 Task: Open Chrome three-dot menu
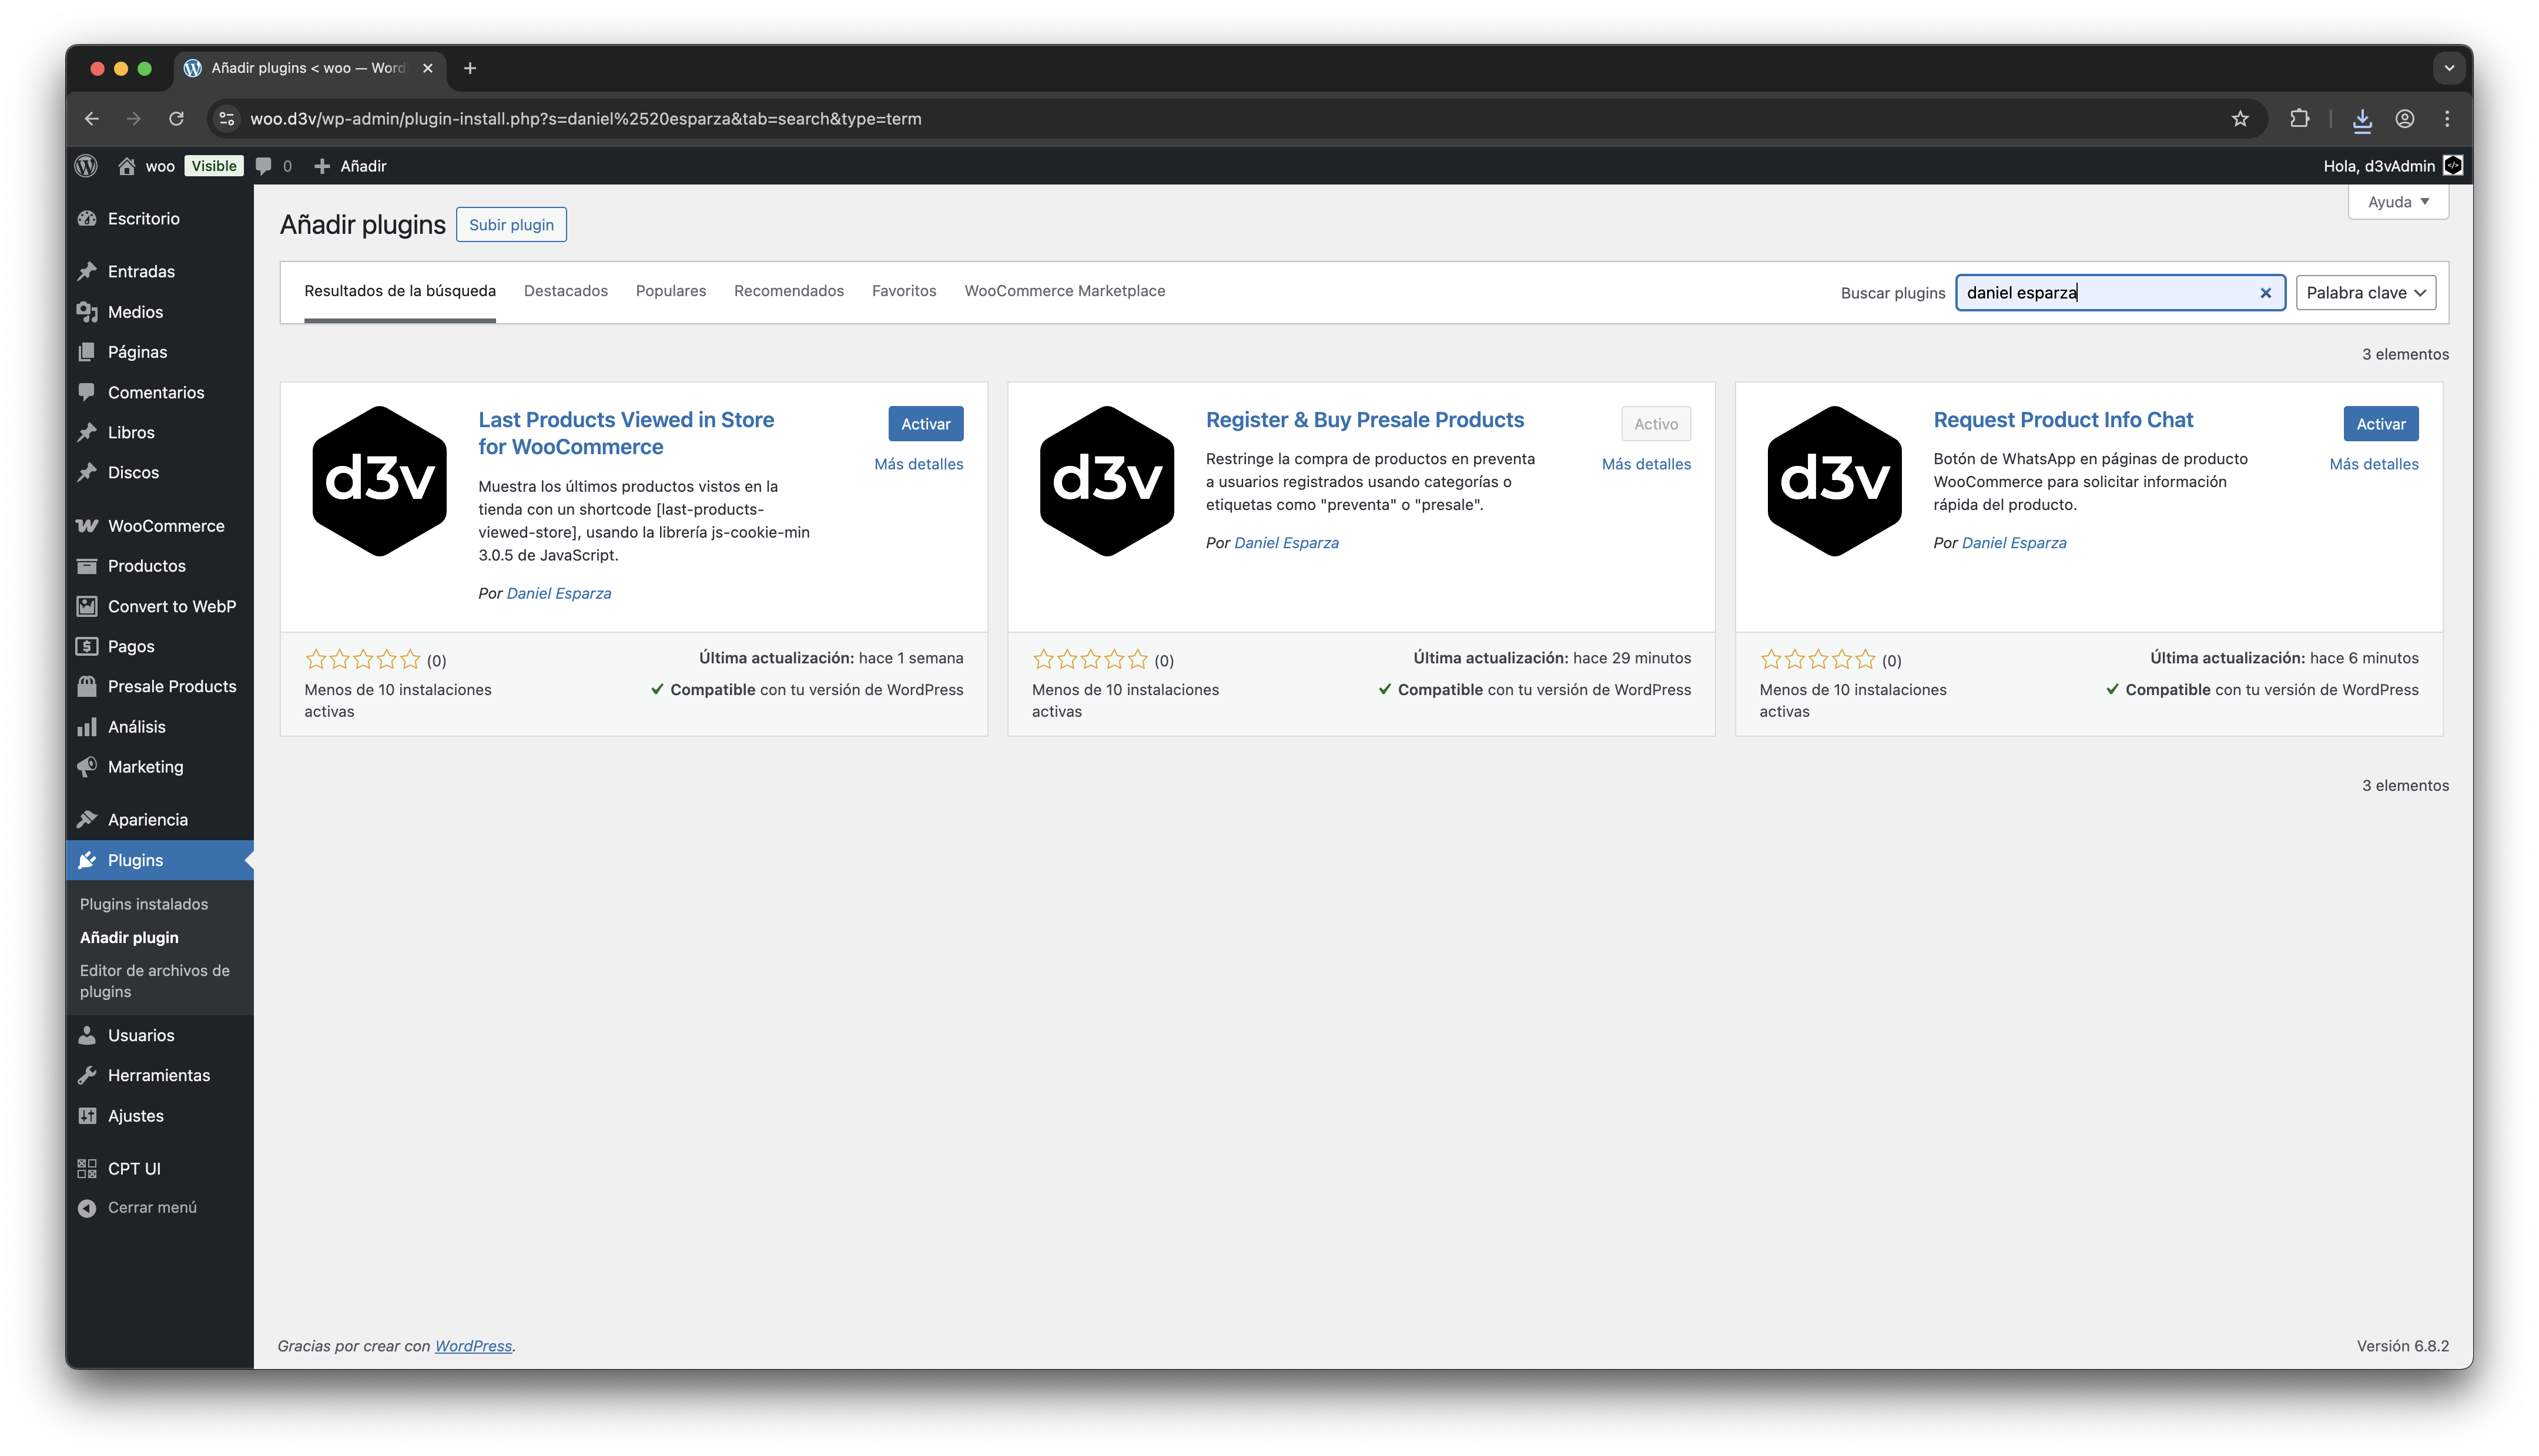pos(2447,119)
